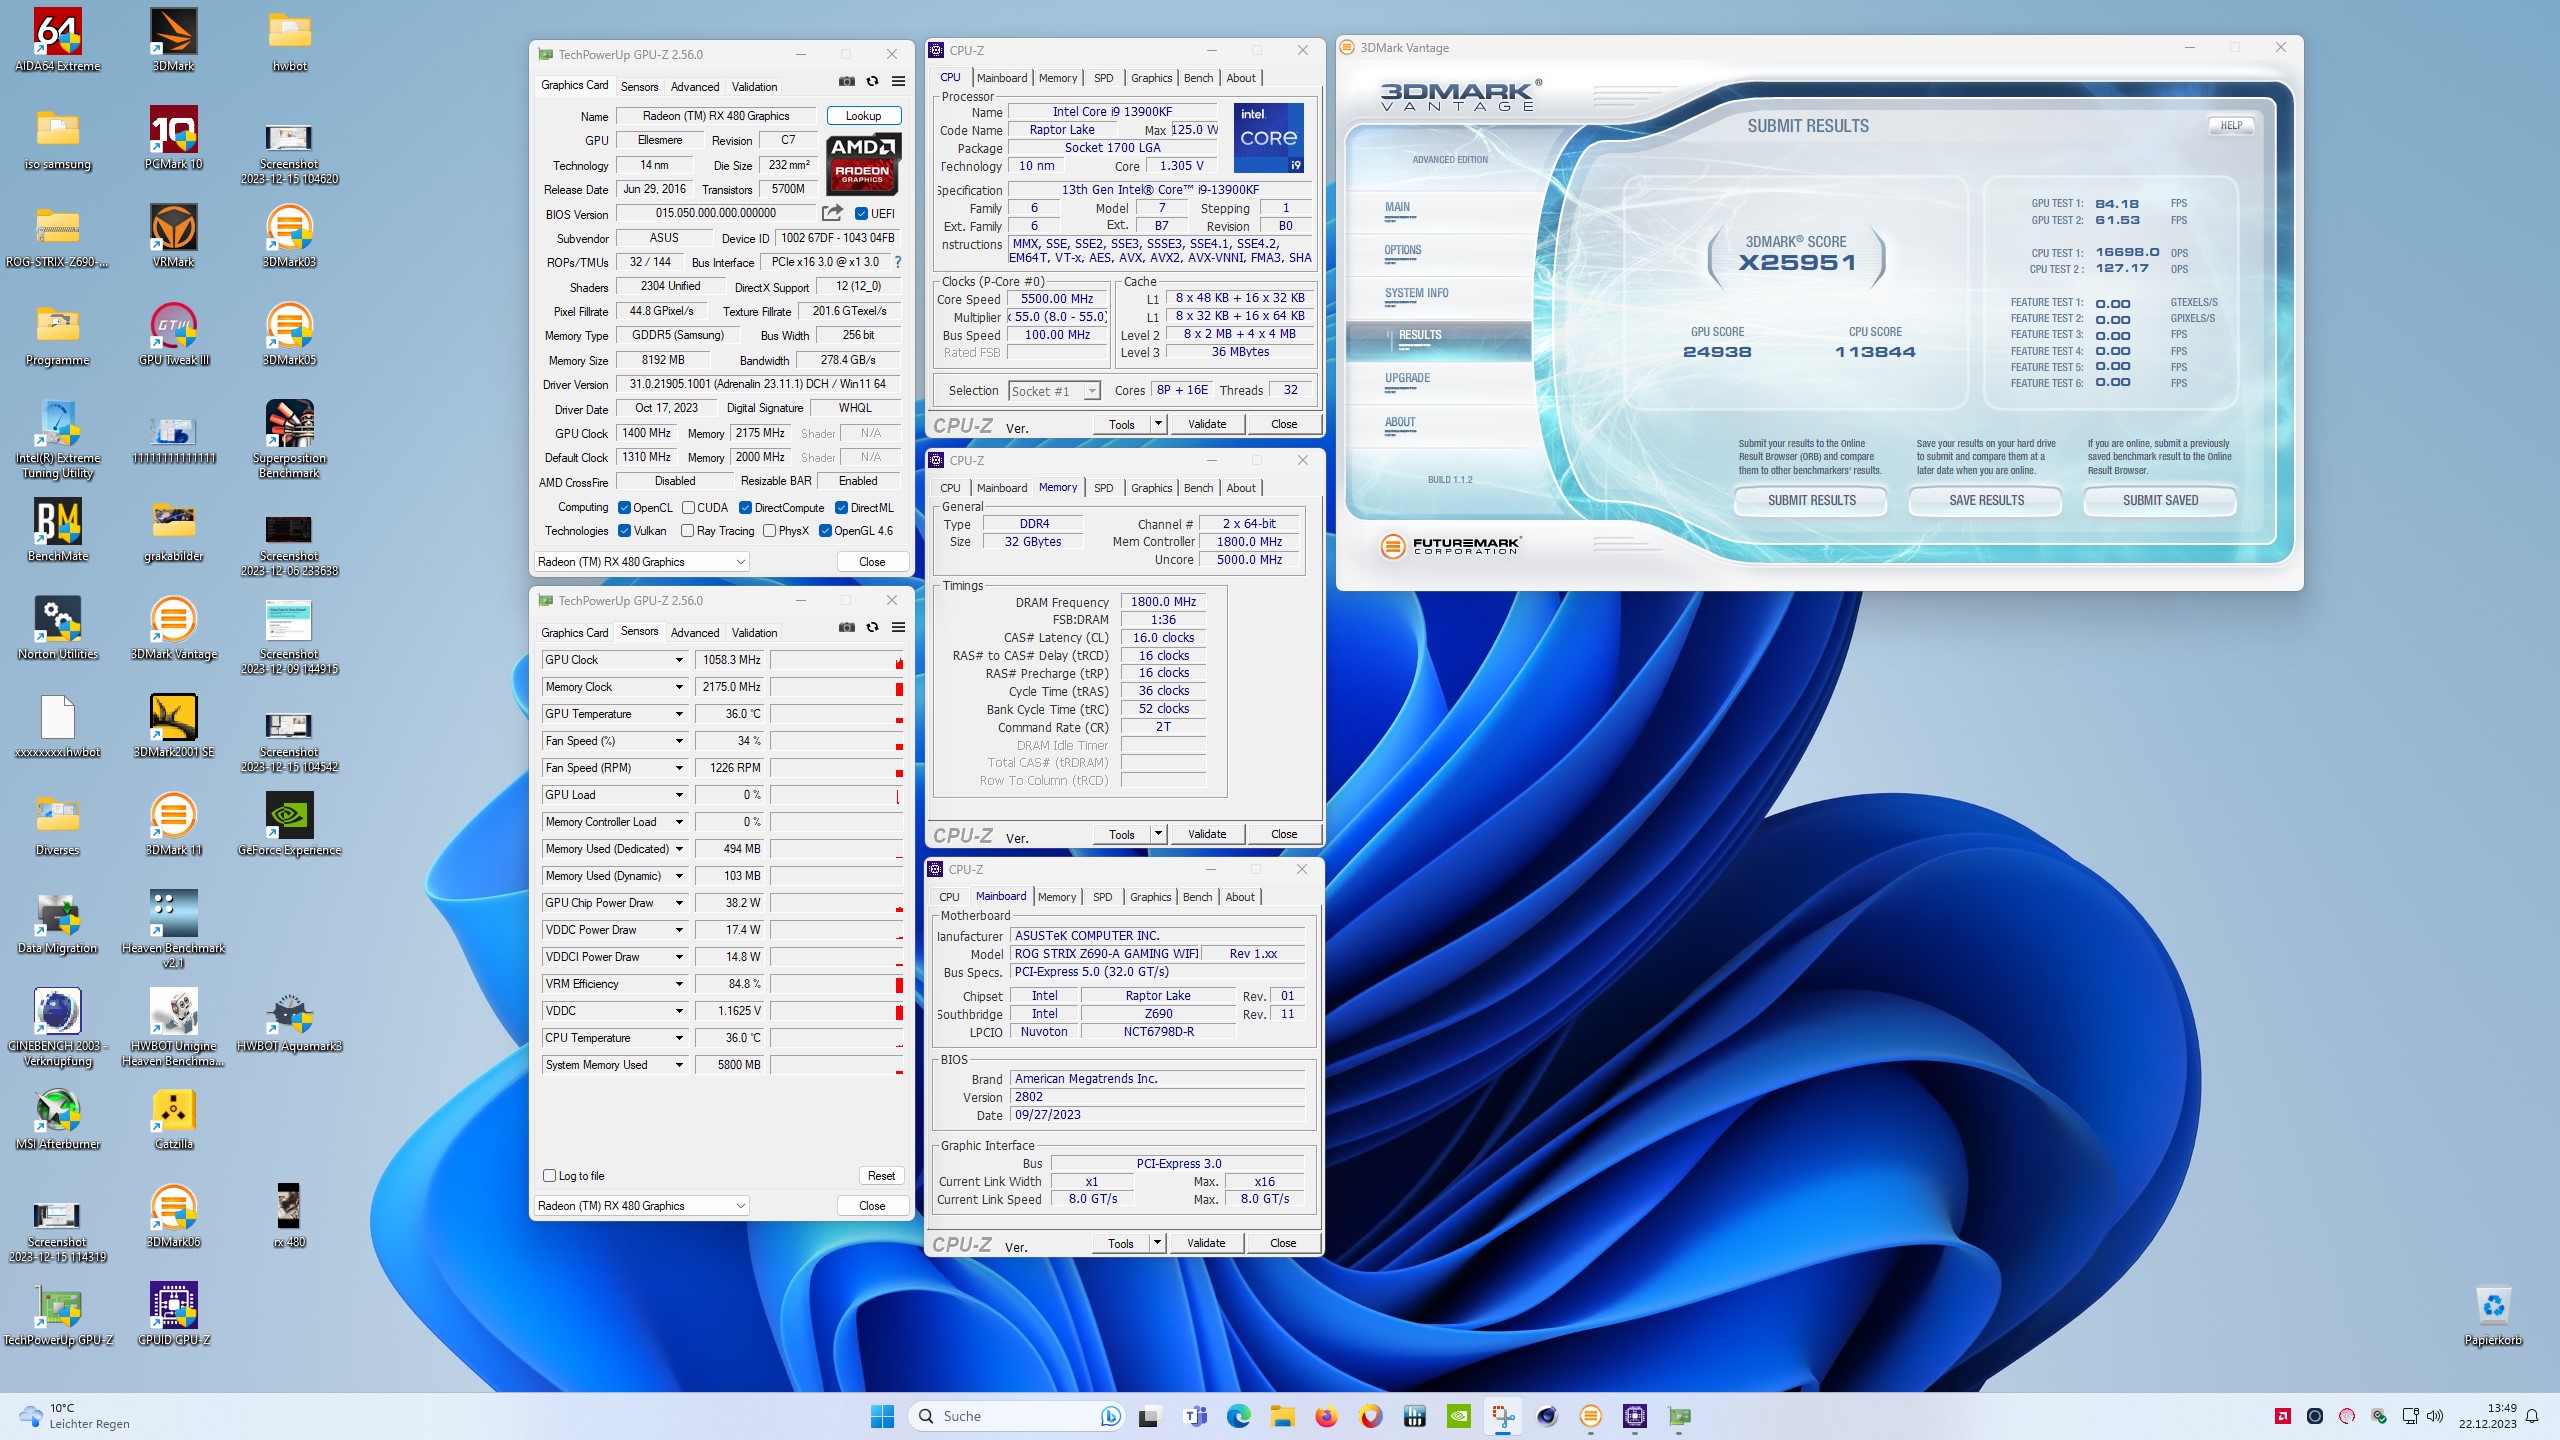2560x1440 pixels.
Task: Open GPU selector dropdown in top GPU-Z
Action: pyautogui.click(x=641, y=562)
